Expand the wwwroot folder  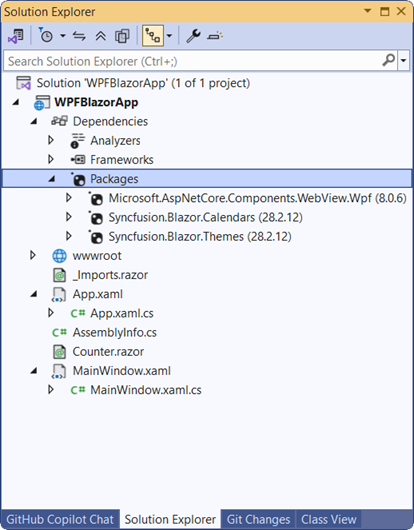pos(33,255)
